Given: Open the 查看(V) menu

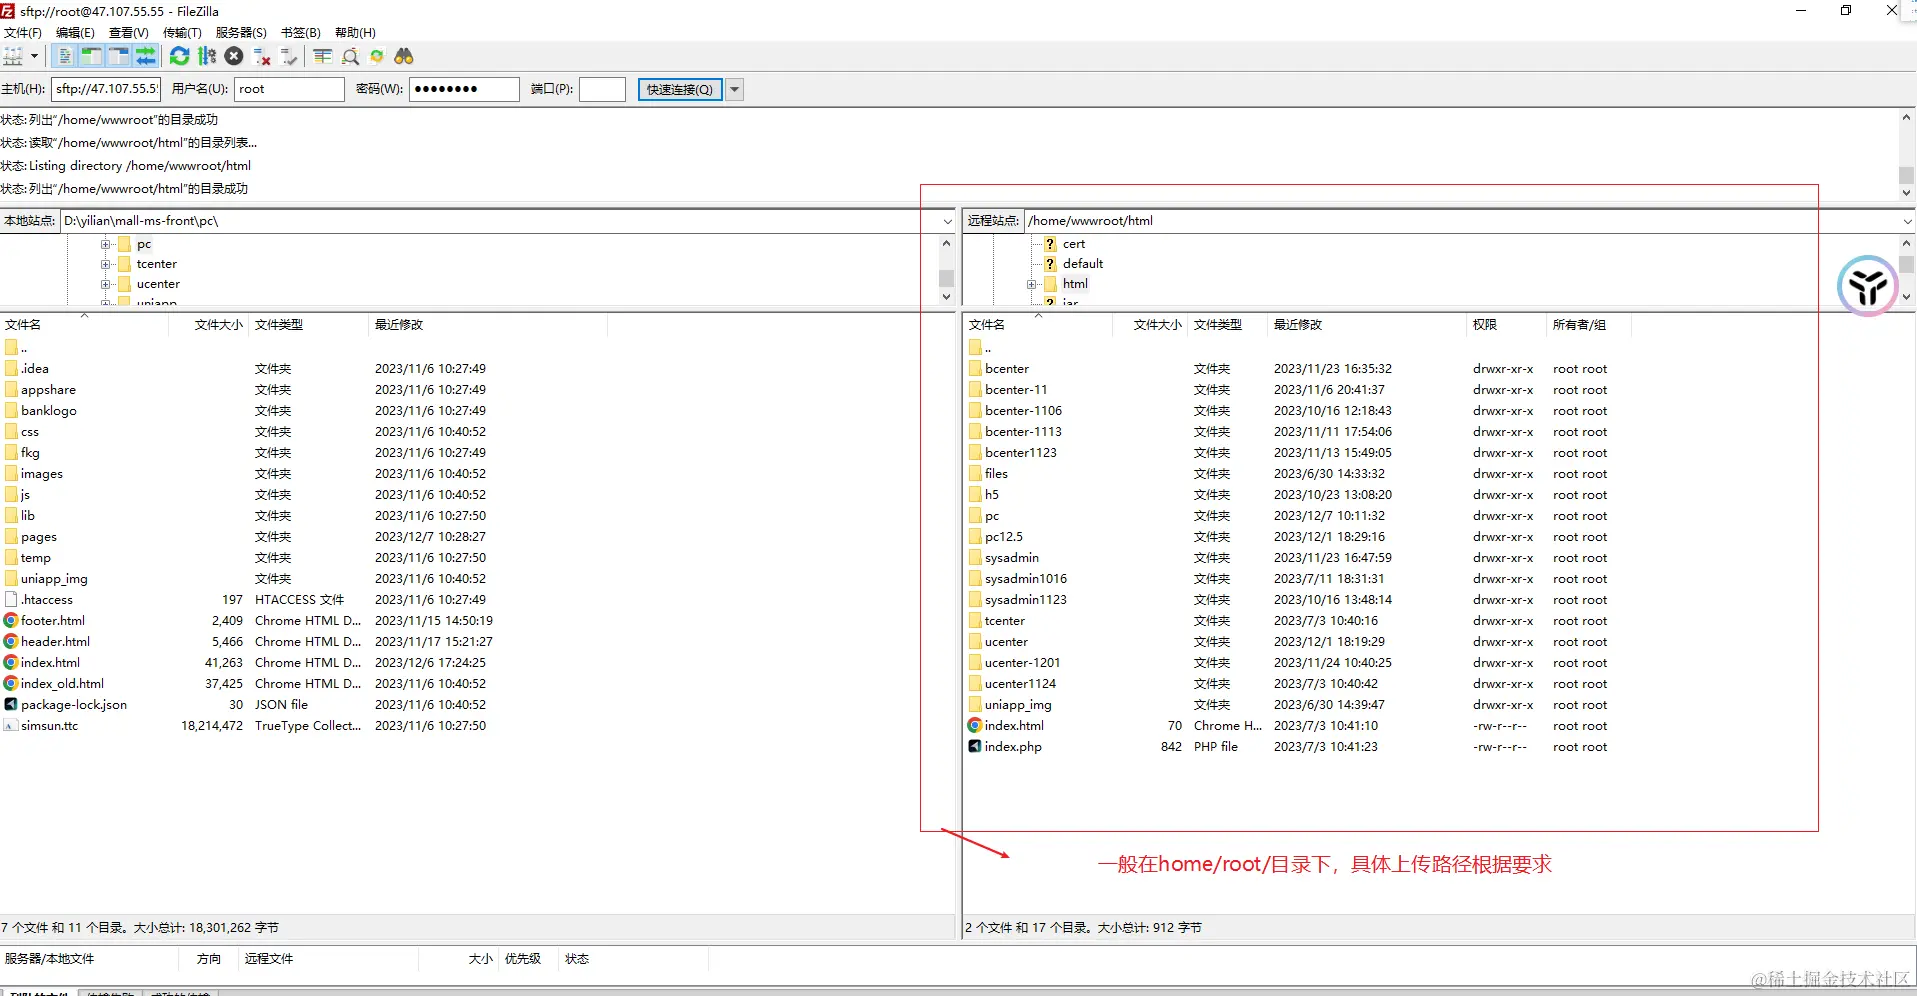Looking at the screenshot, I should [x=129, y=32].
